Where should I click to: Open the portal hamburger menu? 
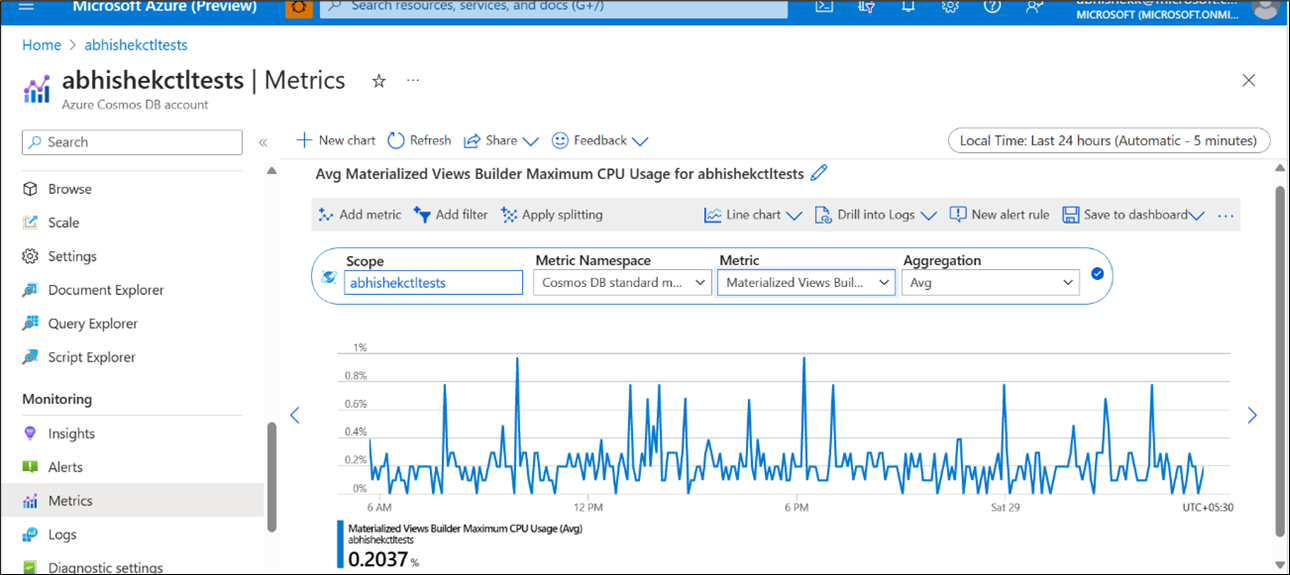coord(26,7)
